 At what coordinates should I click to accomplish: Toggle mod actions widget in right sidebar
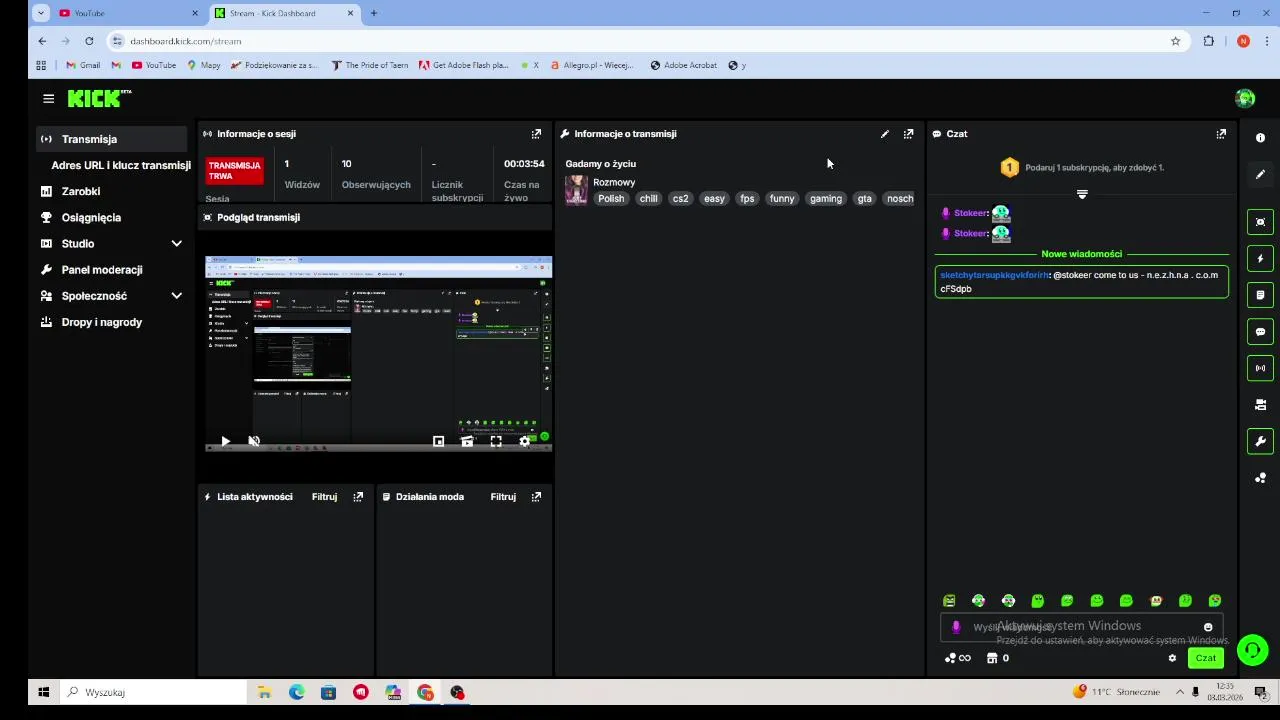click(1260, 295)
